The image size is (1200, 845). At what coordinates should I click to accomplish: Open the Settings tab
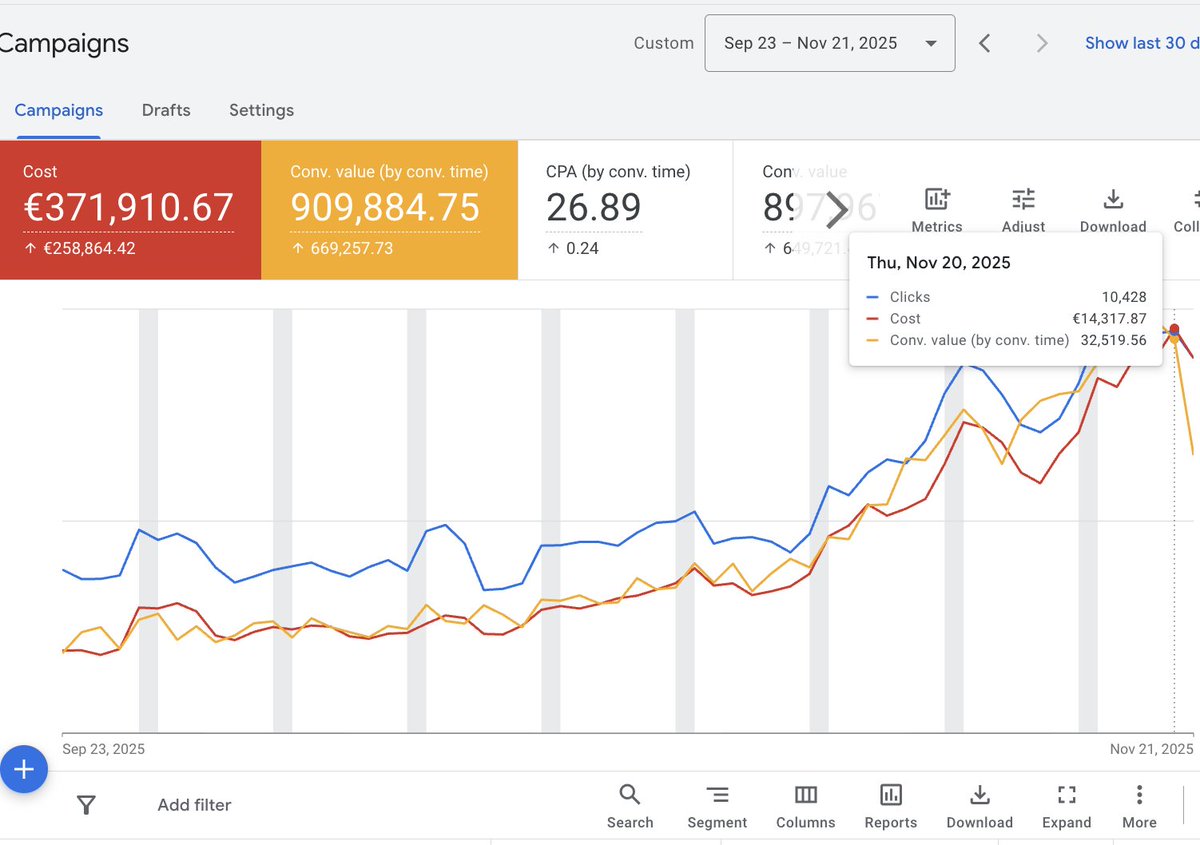pos(261,110)
